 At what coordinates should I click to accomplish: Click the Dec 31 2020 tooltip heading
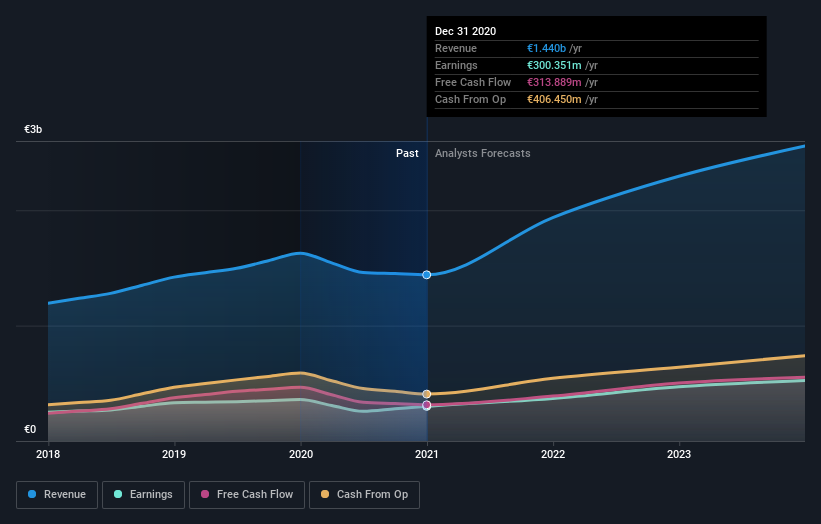(x=465, y=31)
